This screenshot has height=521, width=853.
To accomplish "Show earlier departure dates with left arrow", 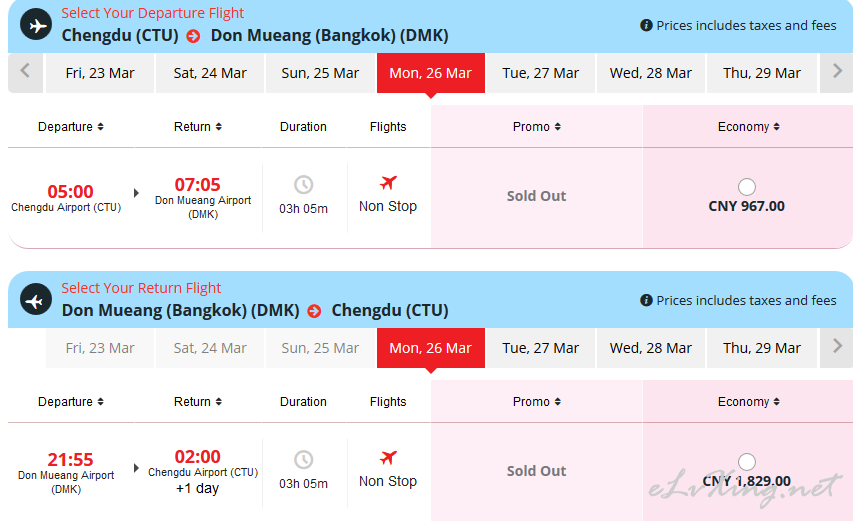I will pyautogui.click(x=25, y=71).
